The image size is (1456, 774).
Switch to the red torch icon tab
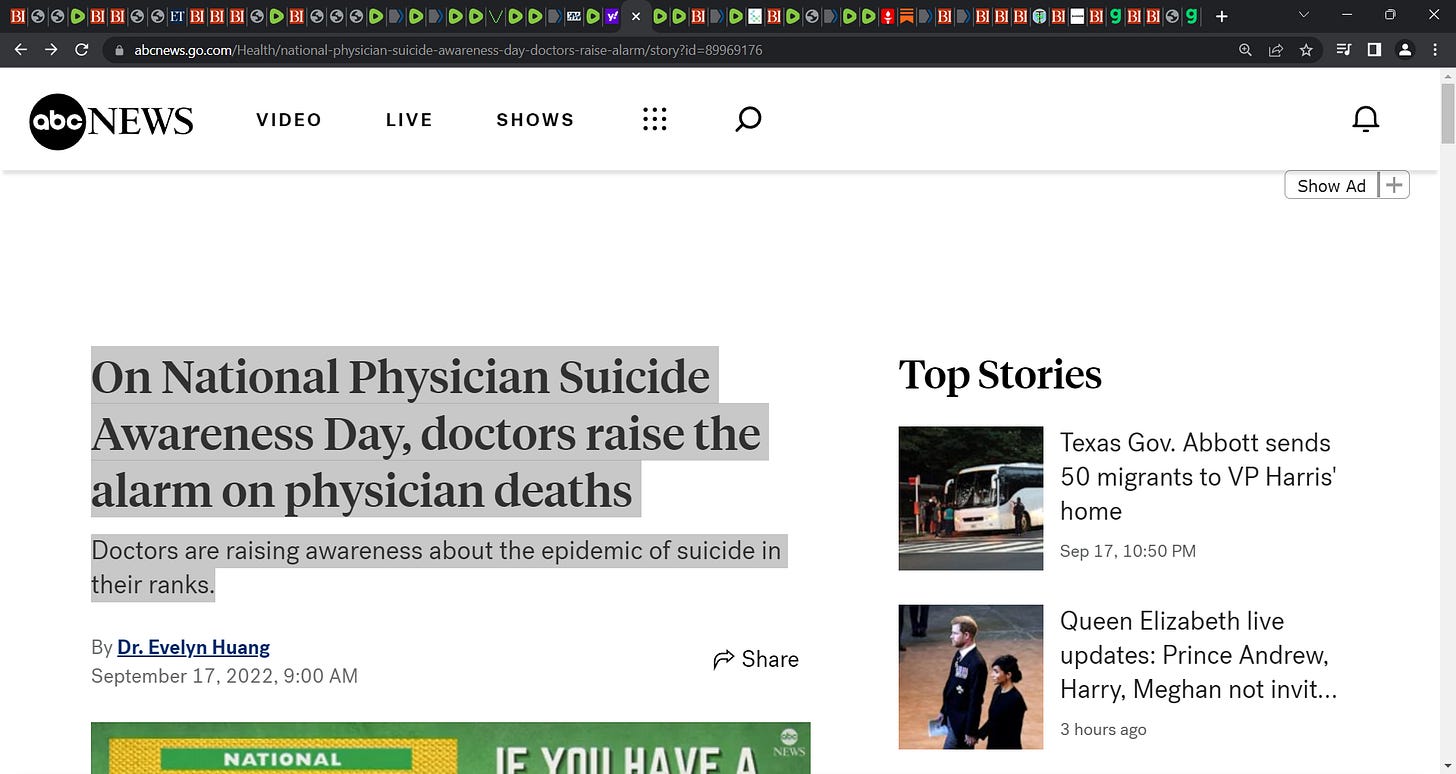(887, 16)
